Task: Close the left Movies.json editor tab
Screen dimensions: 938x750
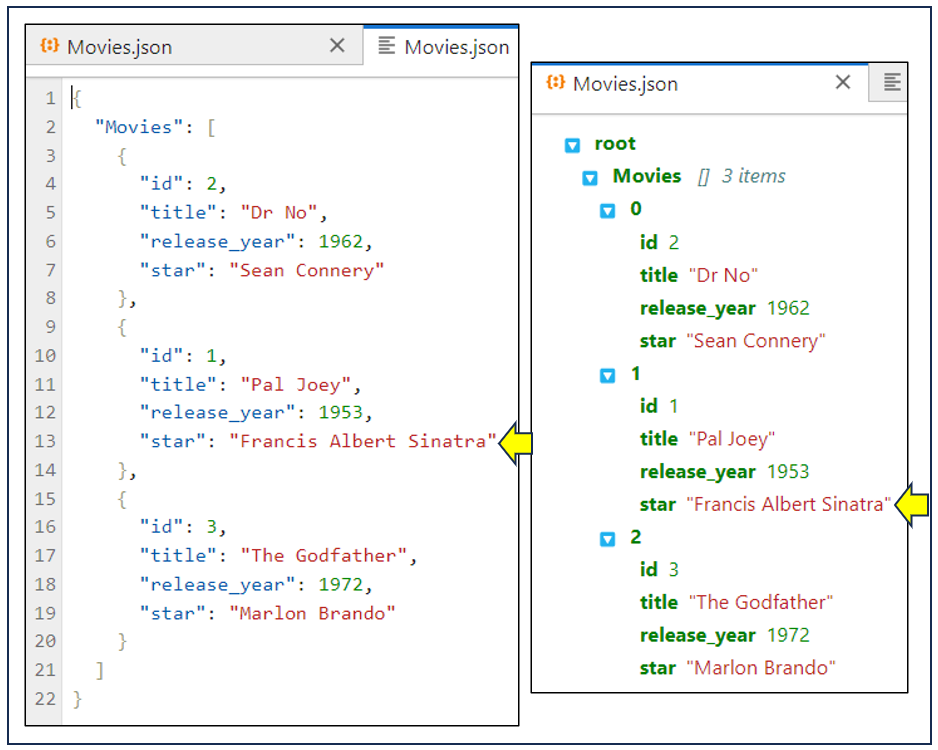Action: tap(337, 46)
